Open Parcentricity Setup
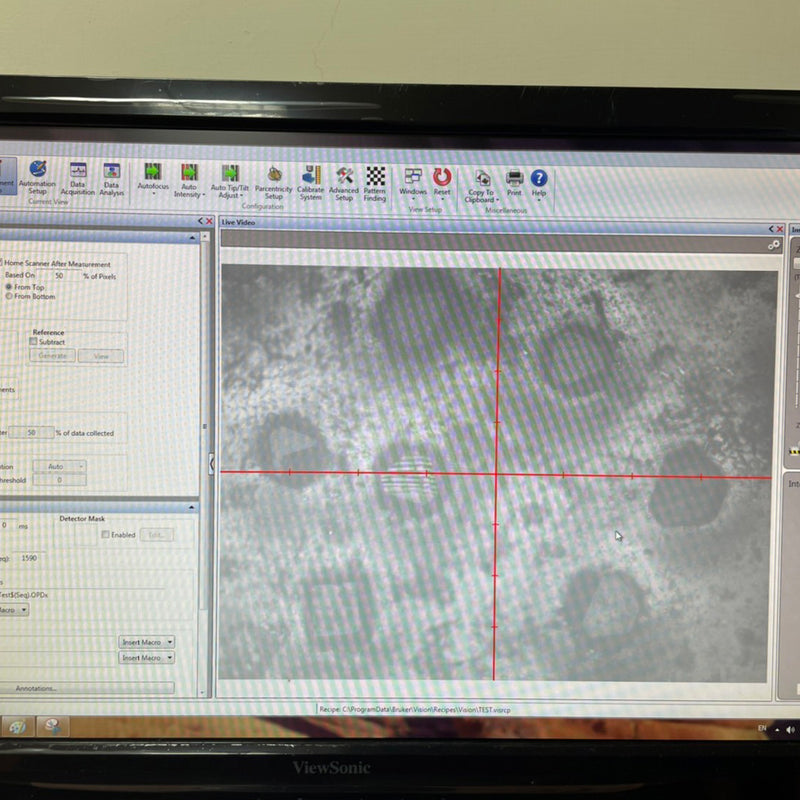Screen dimensions: 800x800 (273, 182)
